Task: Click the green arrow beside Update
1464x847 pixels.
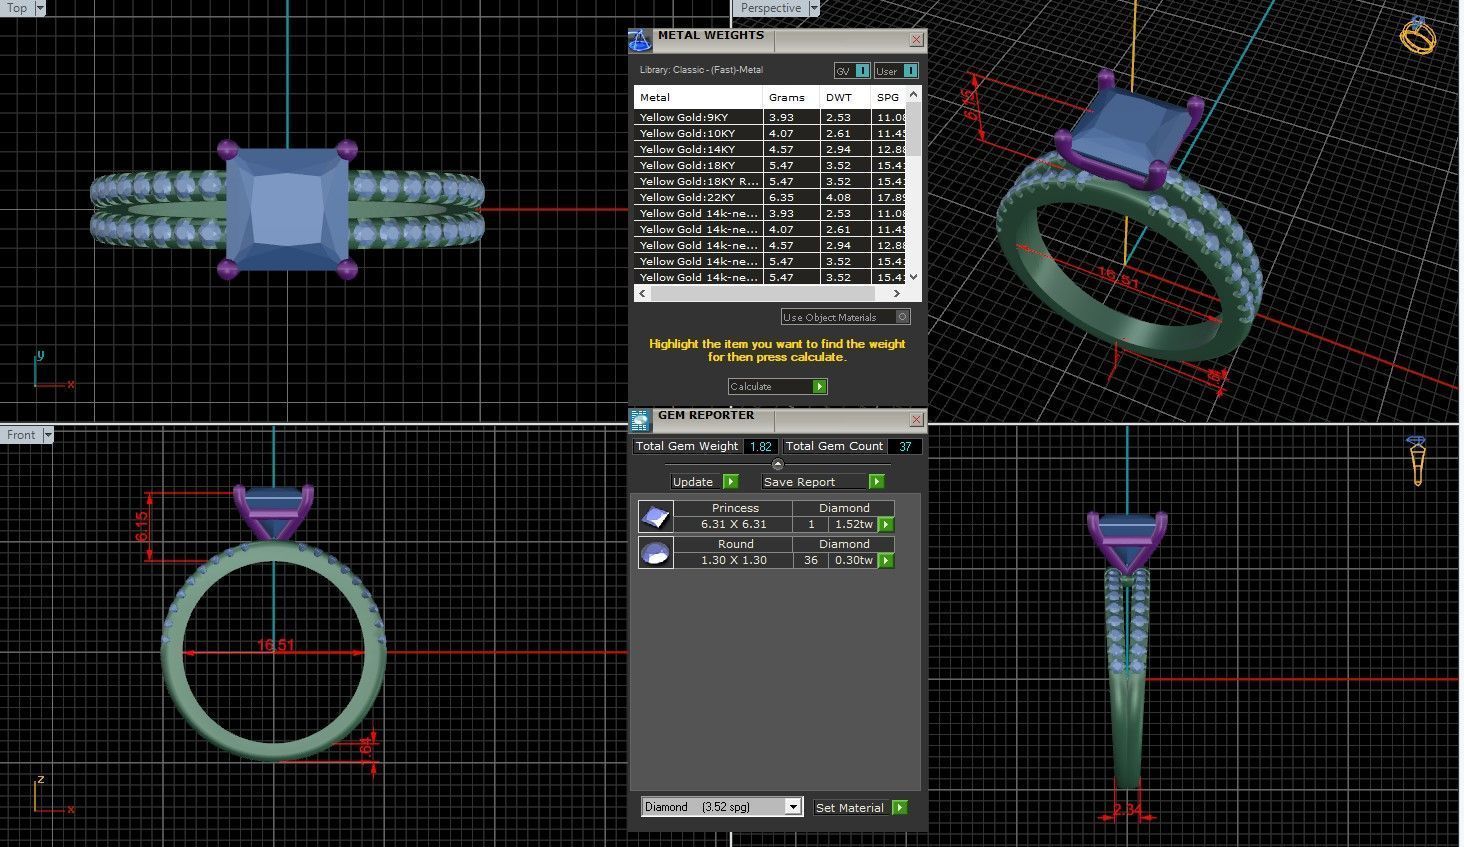Action: [731, 482]
